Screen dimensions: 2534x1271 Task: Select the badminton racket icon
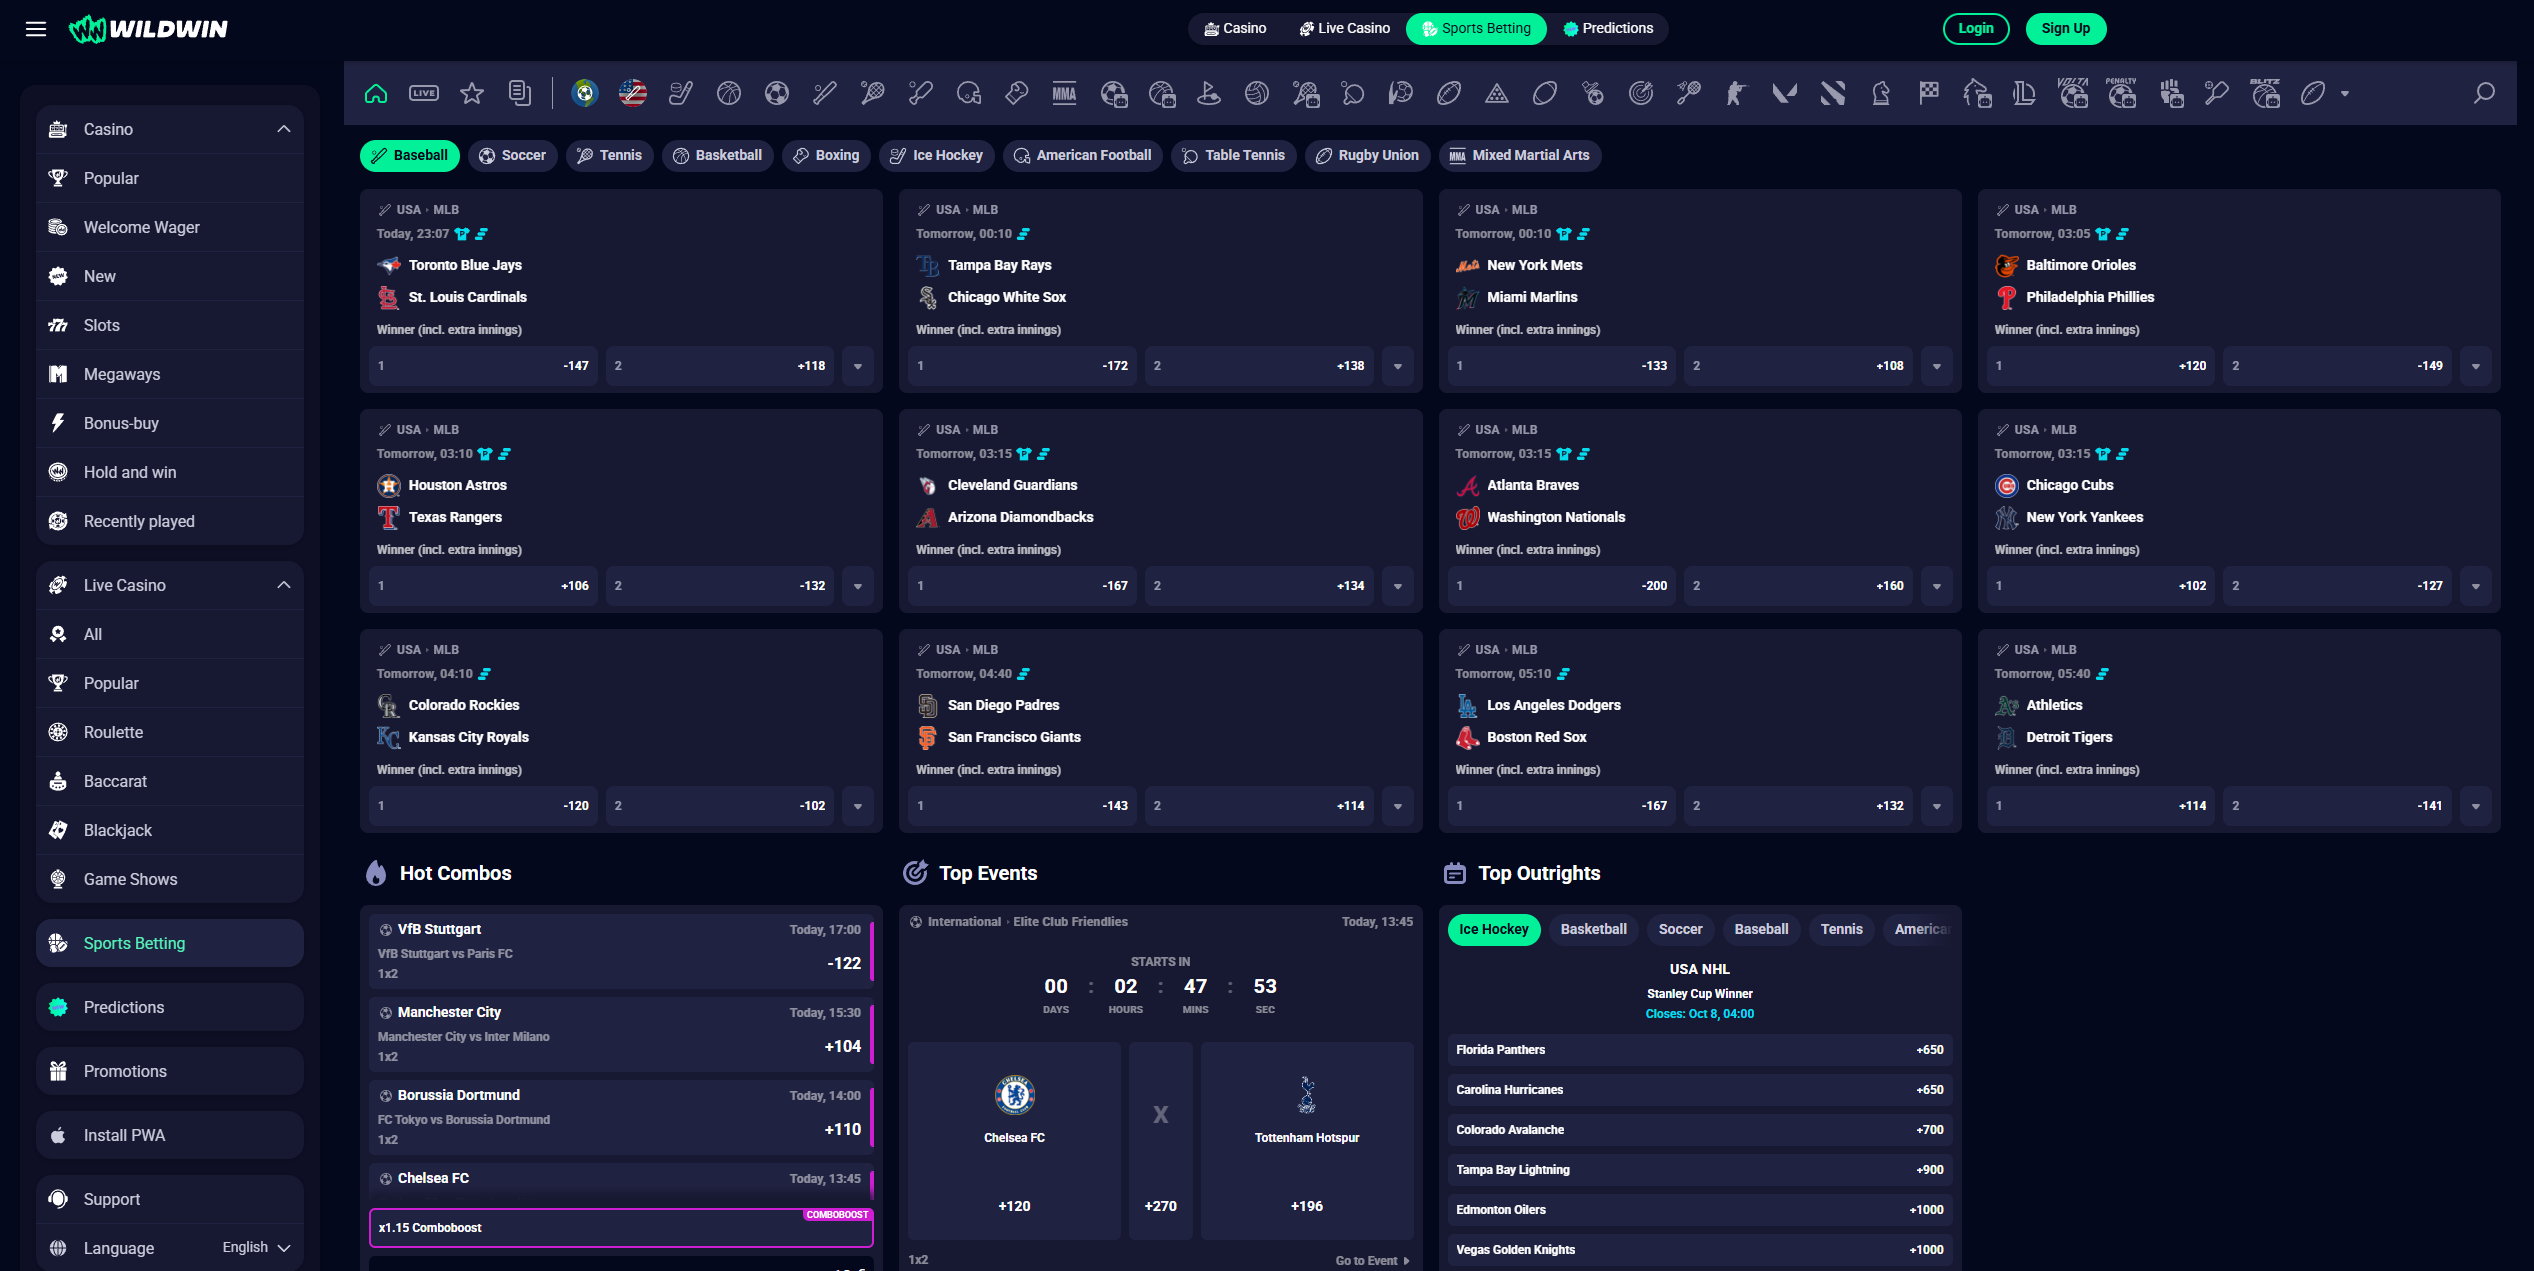click(x=1689, y=94)
